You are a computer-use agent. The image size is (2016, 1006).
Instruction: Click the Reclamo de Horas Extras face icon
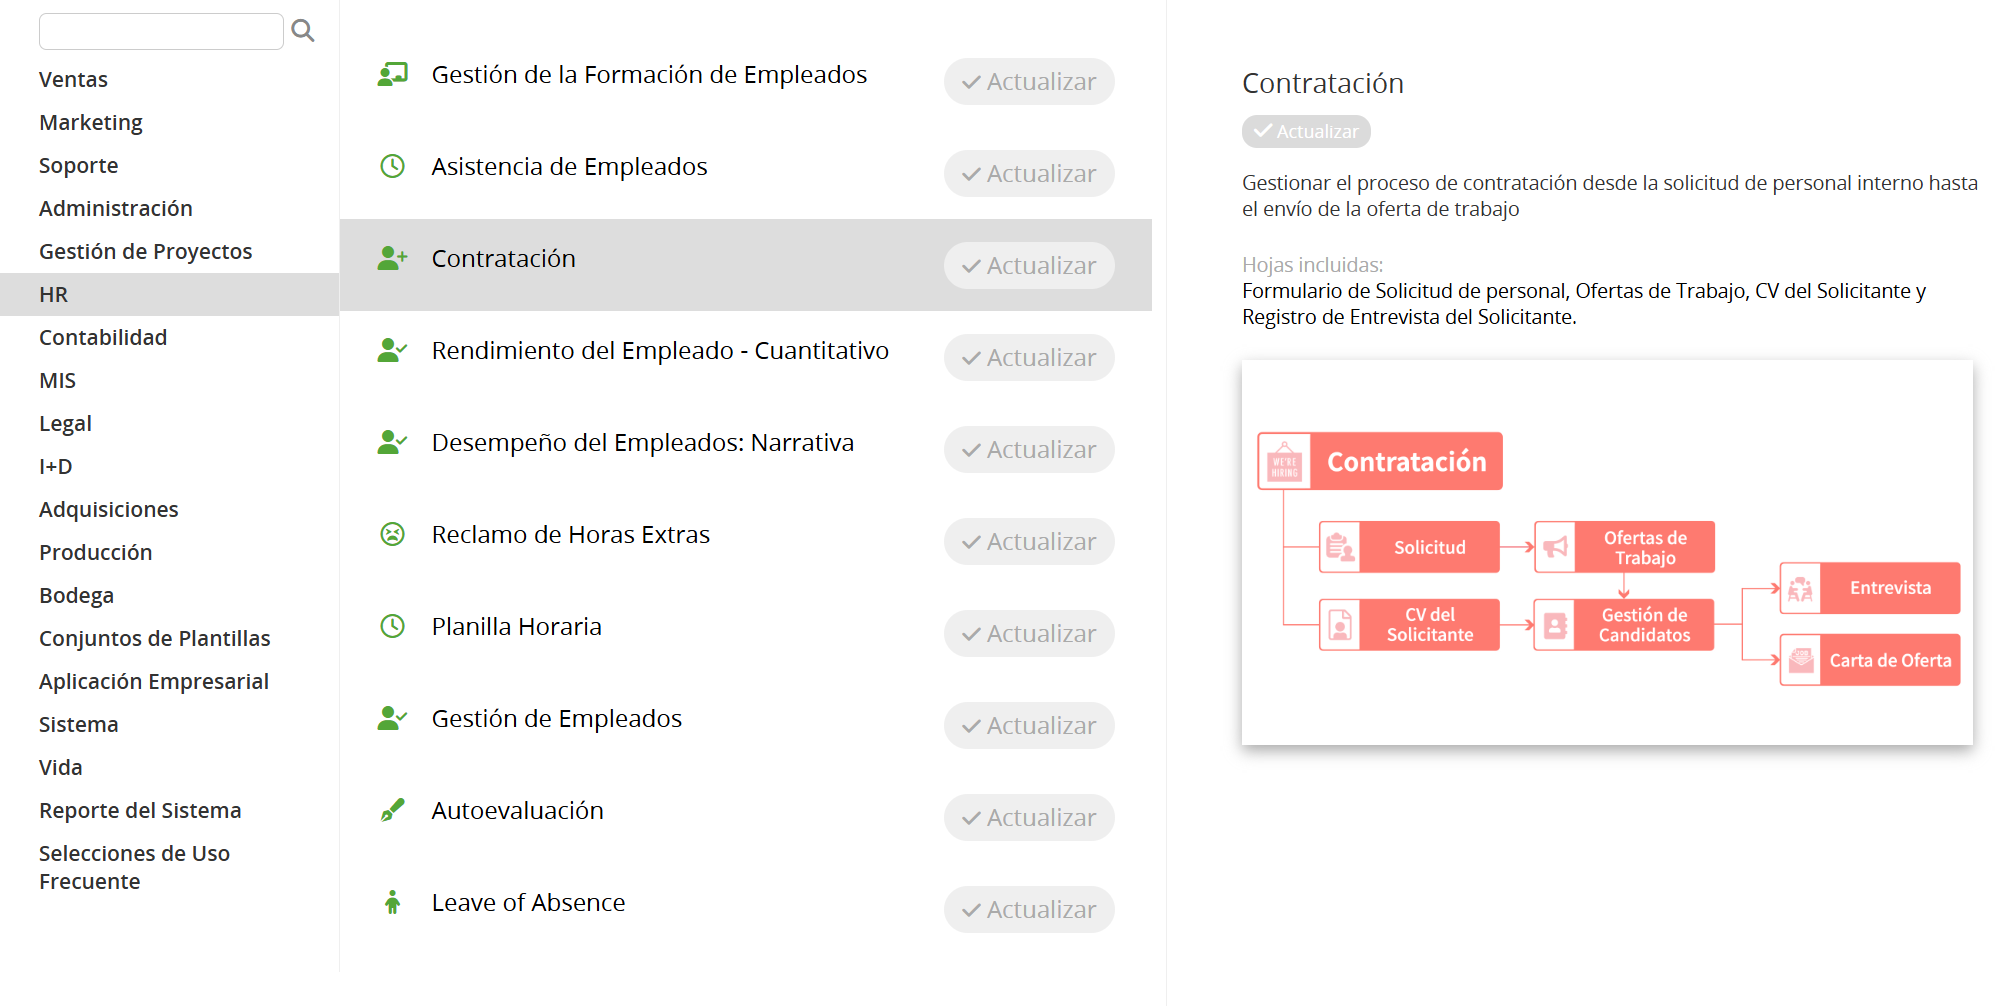393,534
